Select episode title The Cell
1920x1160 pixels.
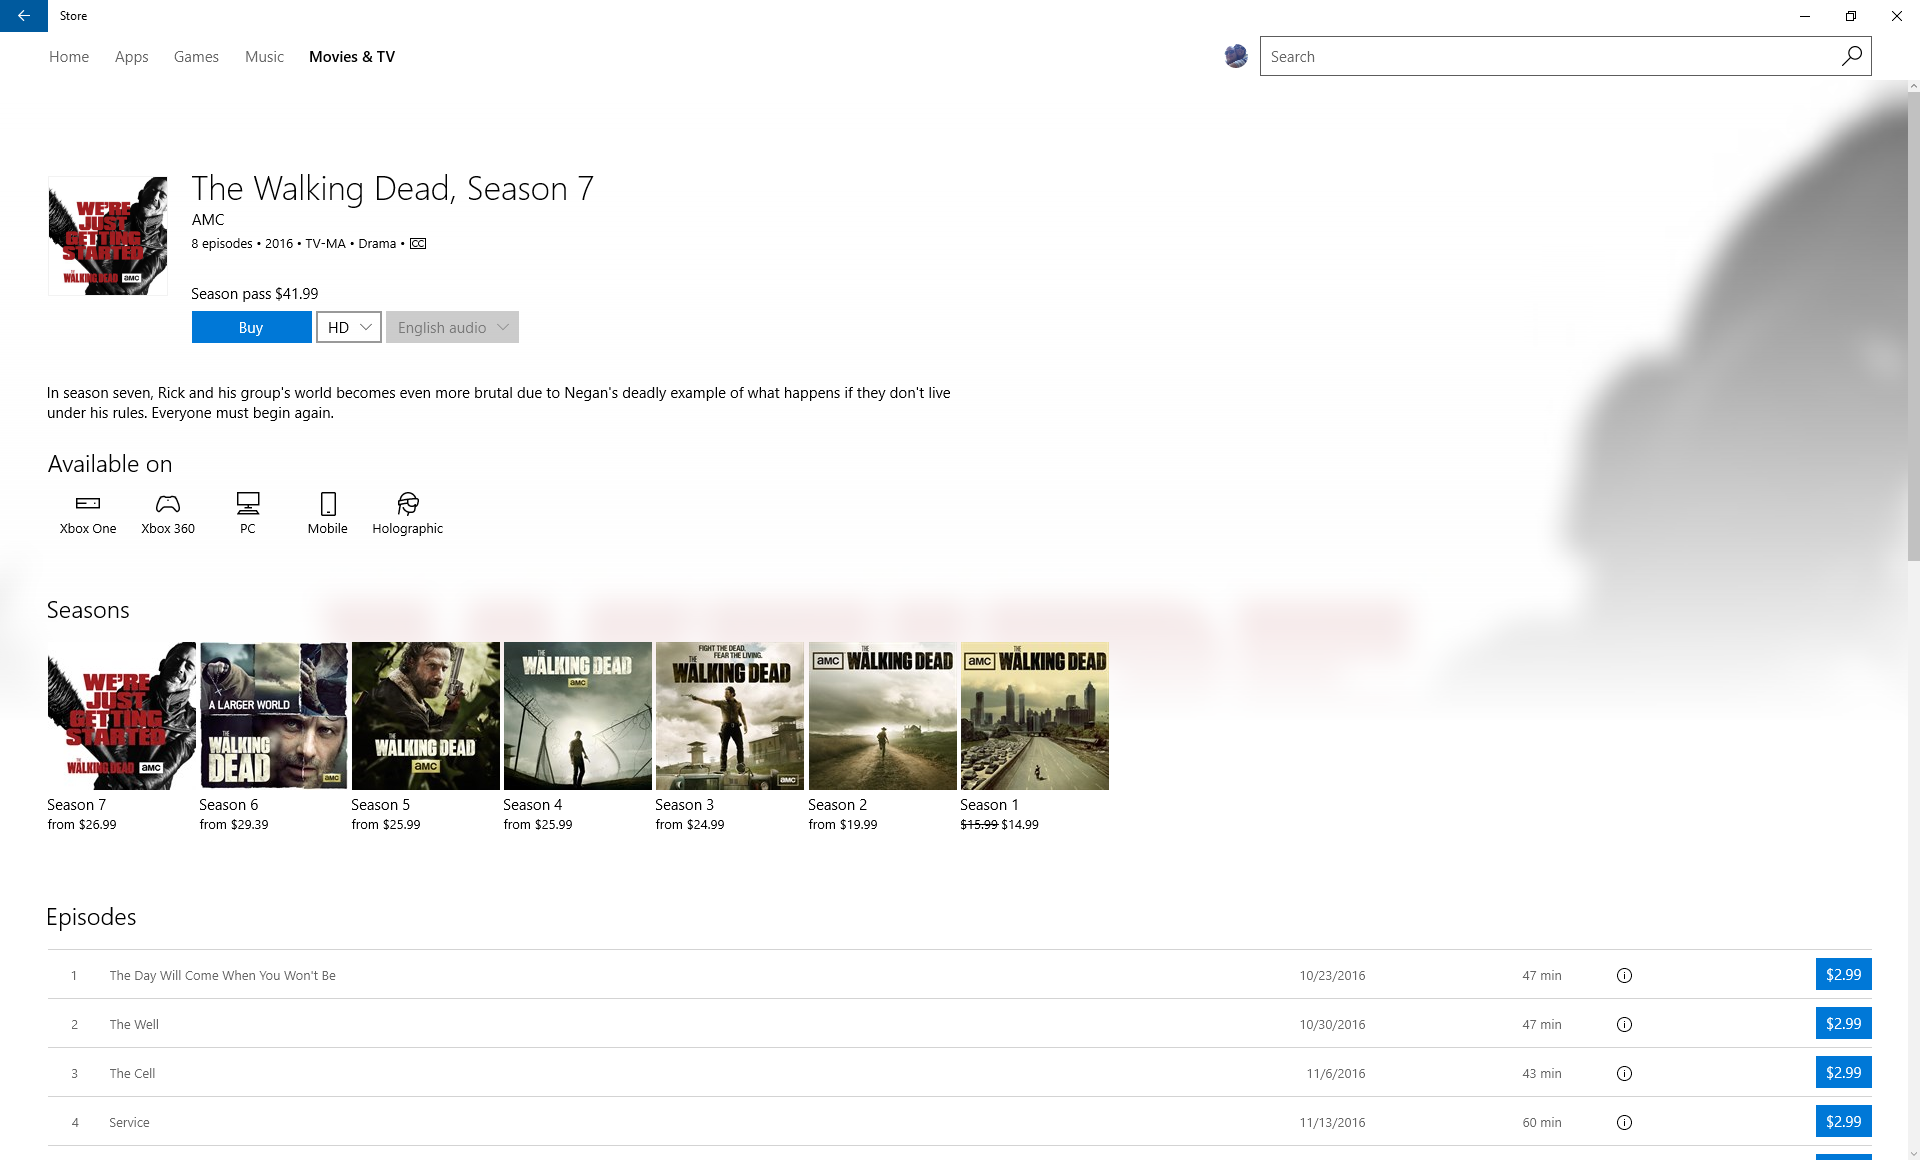(x=132, y=1073)
